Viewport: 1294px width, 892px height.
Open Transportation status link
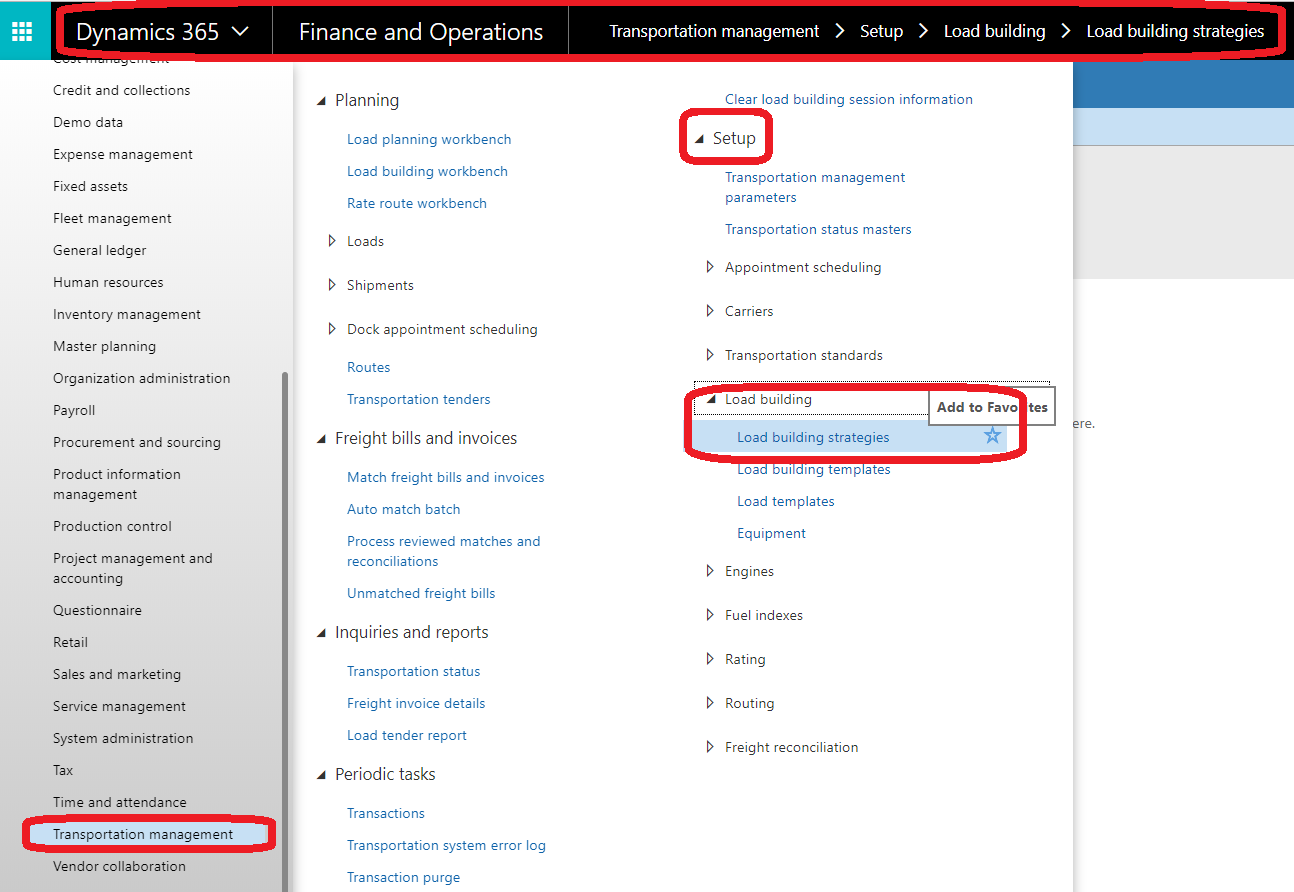coord(413,671)
